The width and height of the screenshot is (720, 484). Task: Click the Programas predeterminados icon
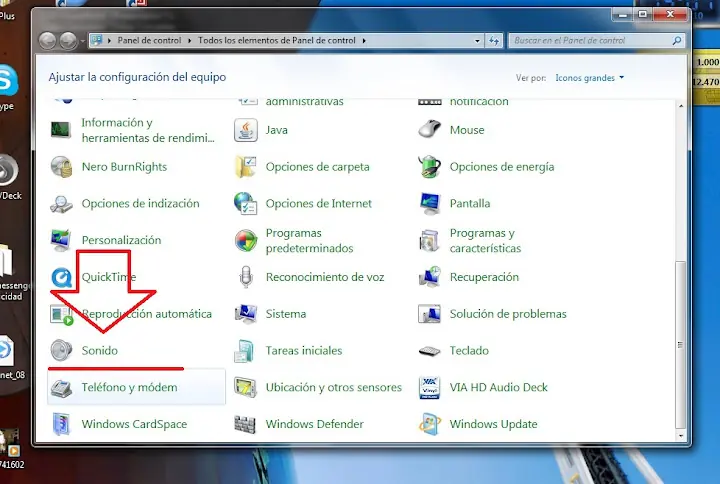coord(246,241)
